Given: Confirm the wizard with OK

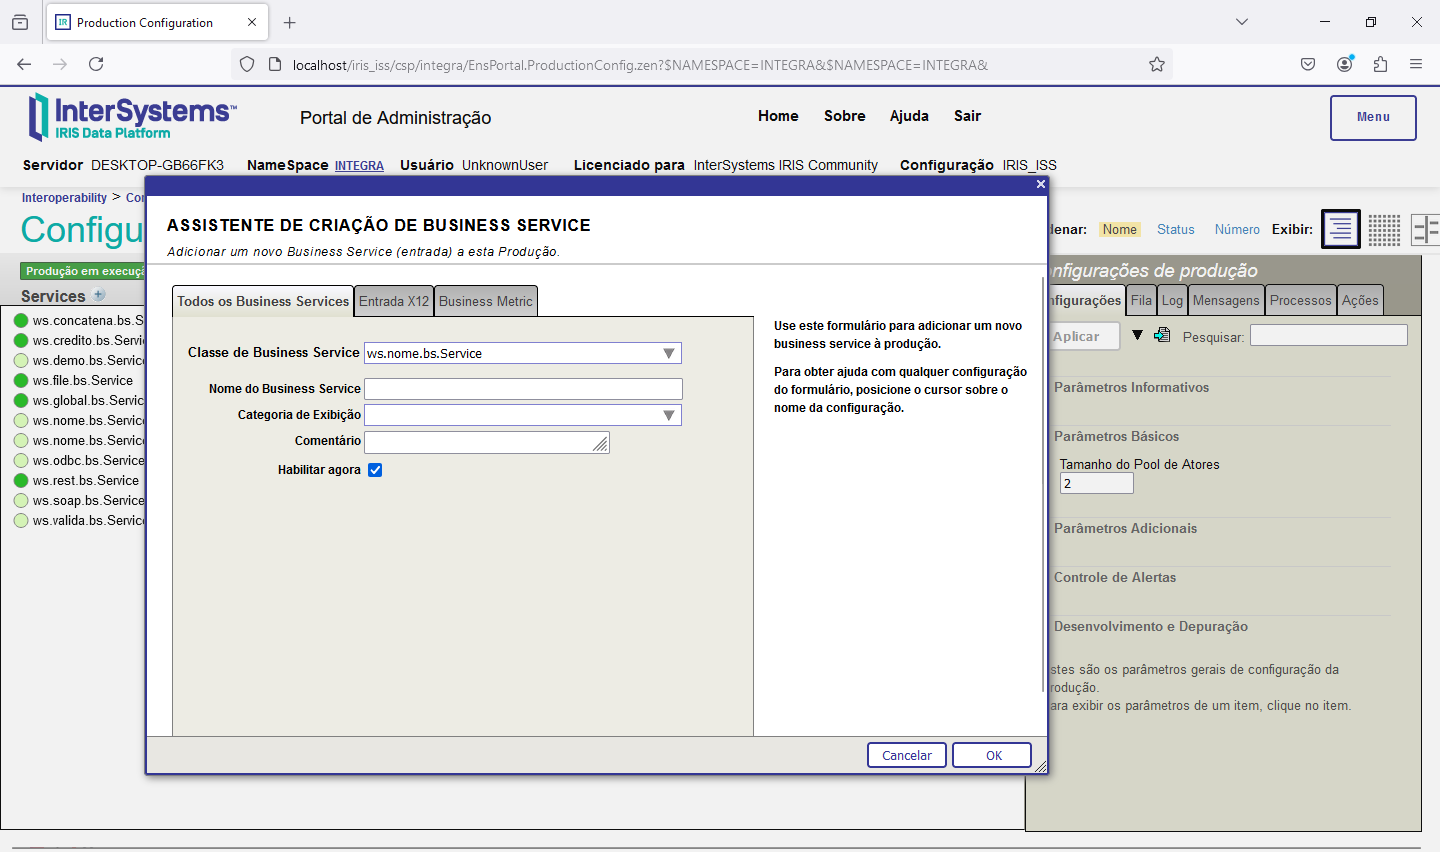Looking at the screenshot, I should coord(992,755).
